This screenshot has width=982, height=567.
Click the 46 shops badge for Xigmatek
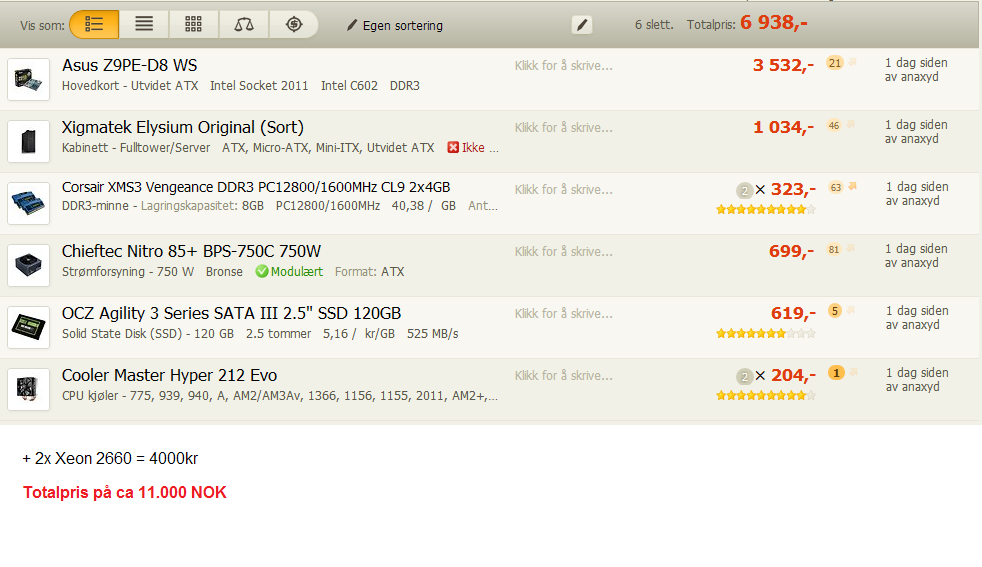click(x=834, y=125)
